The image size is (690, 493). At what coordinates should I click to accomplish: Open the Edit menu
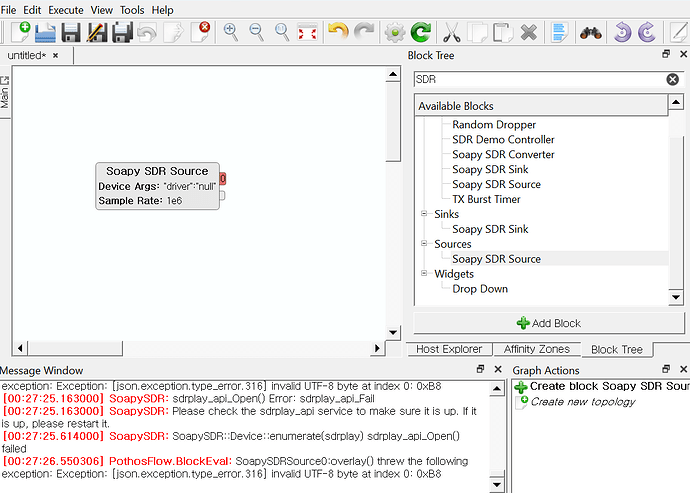tap(32, 10)
